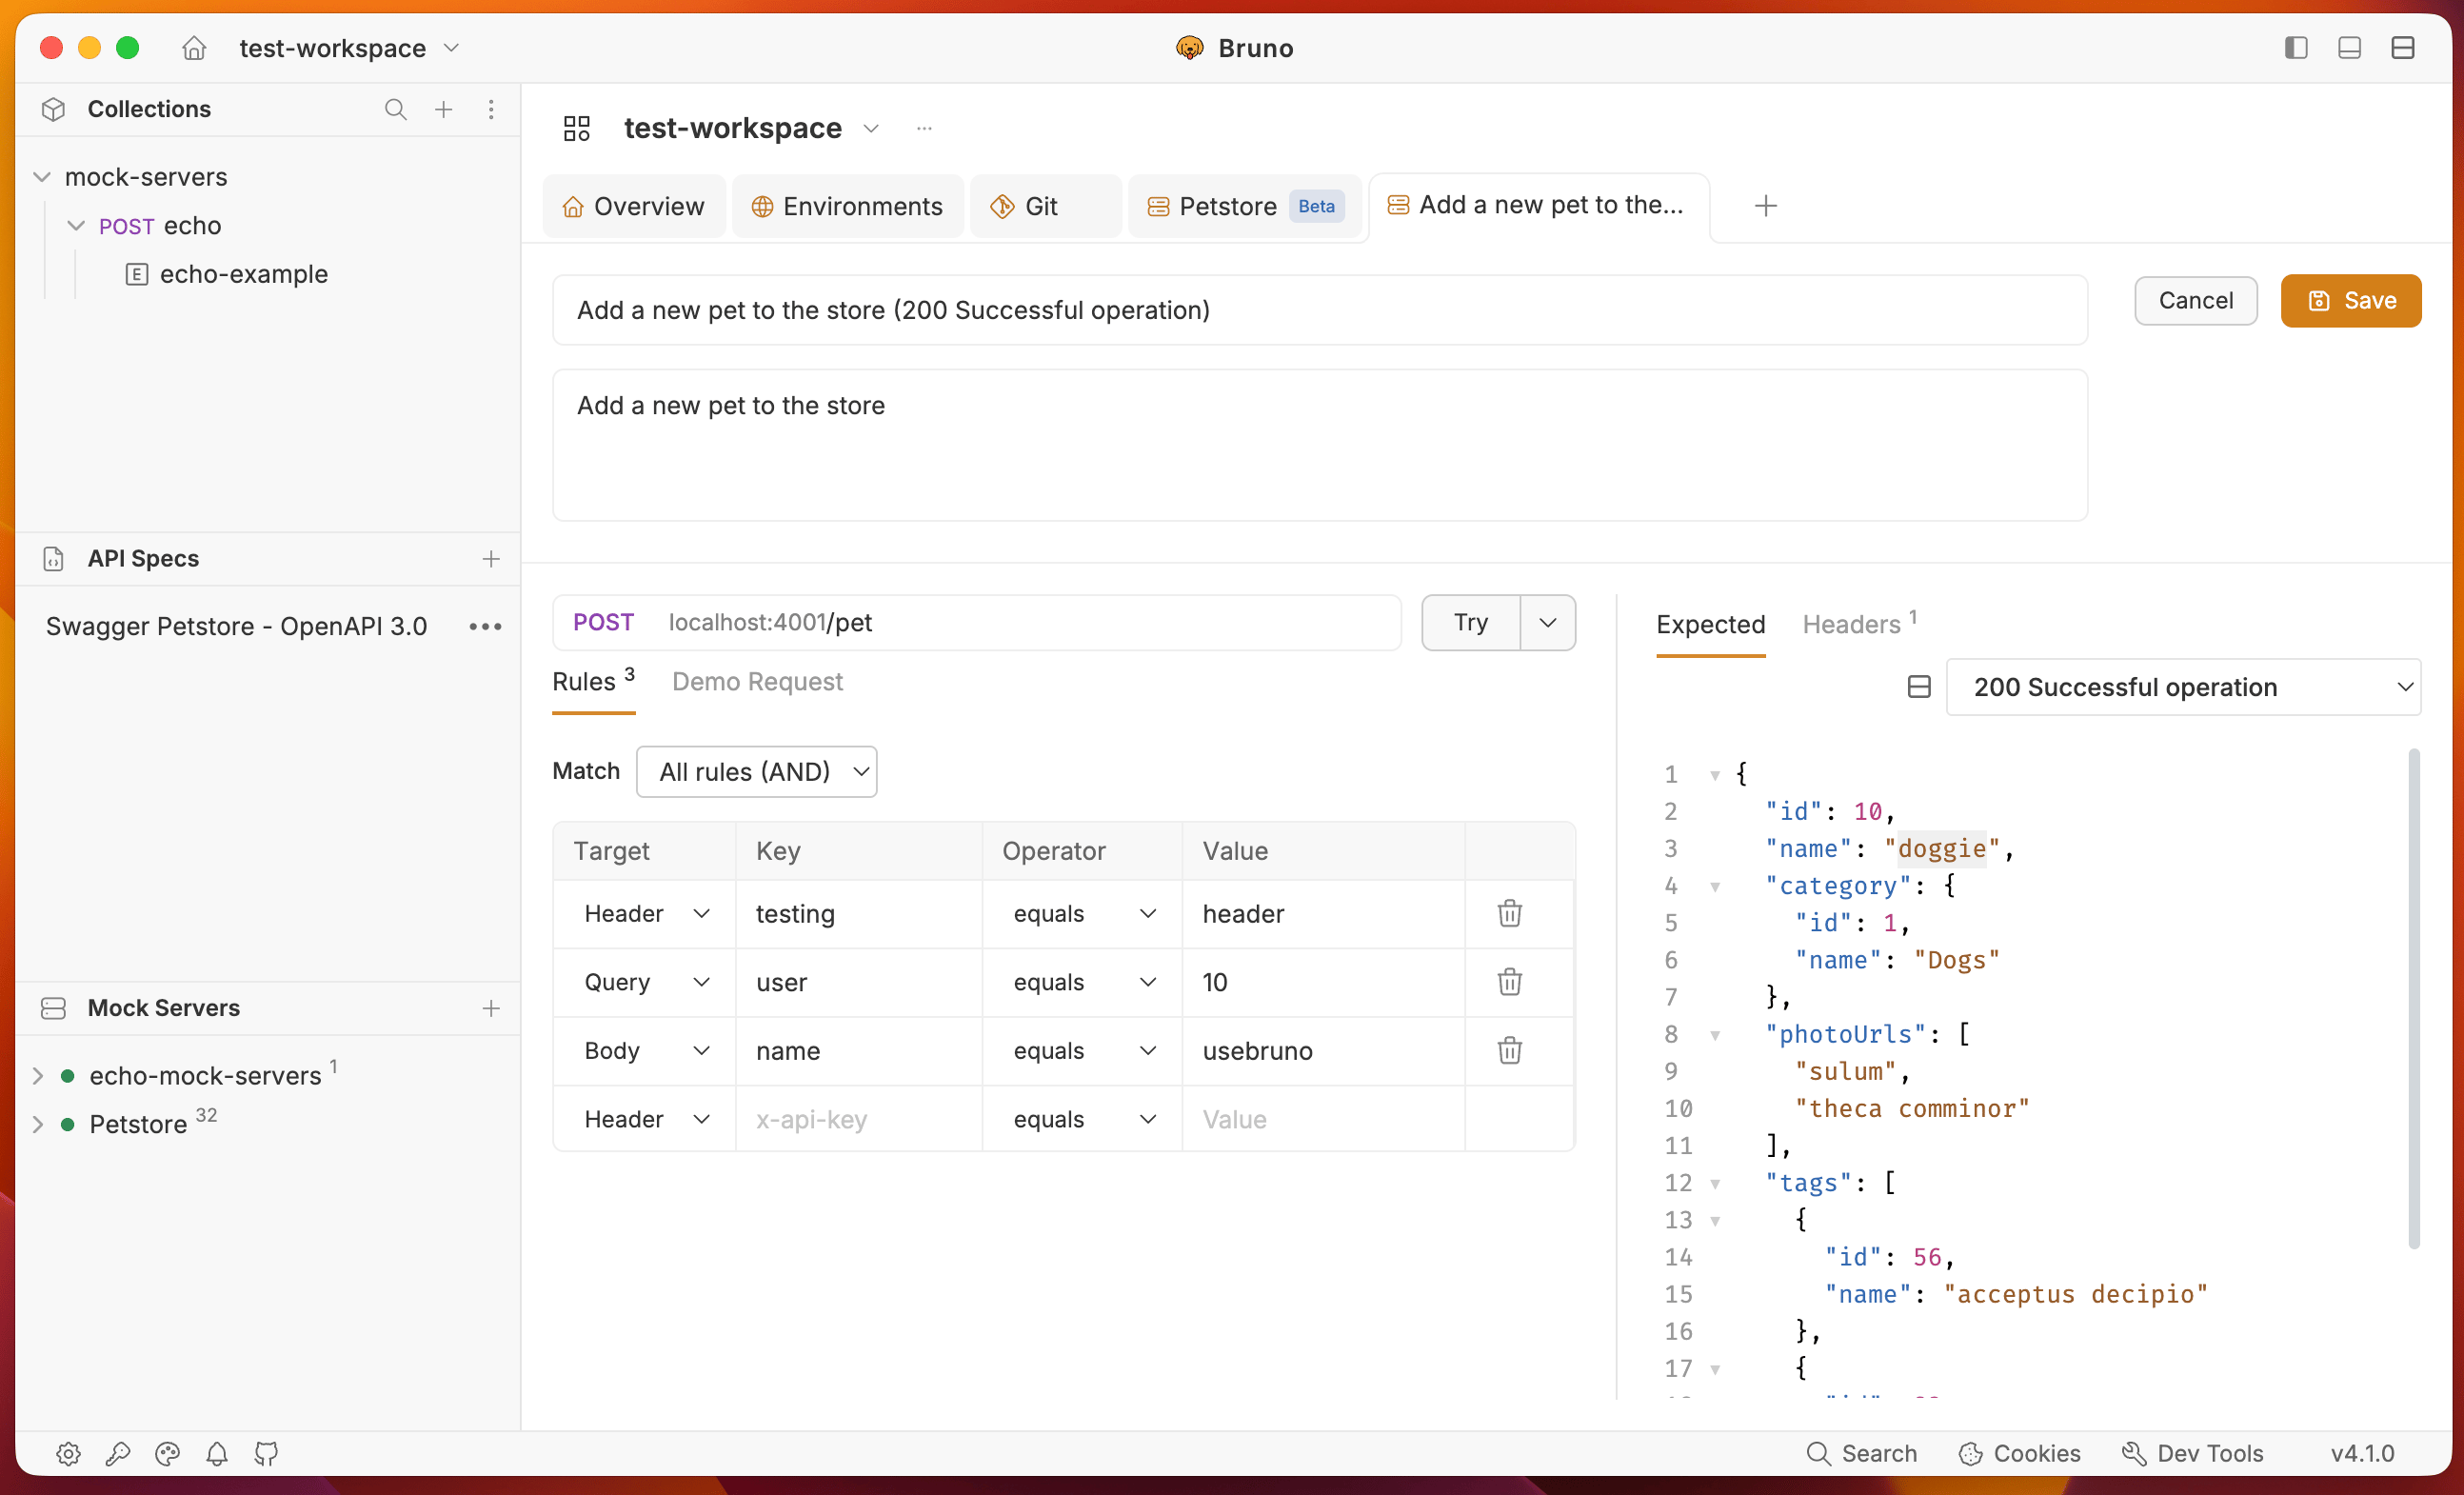Click the JSON editor vertical scrollbar
The height and width of the screenshot is (1495, 2464).
point(2414,998)
